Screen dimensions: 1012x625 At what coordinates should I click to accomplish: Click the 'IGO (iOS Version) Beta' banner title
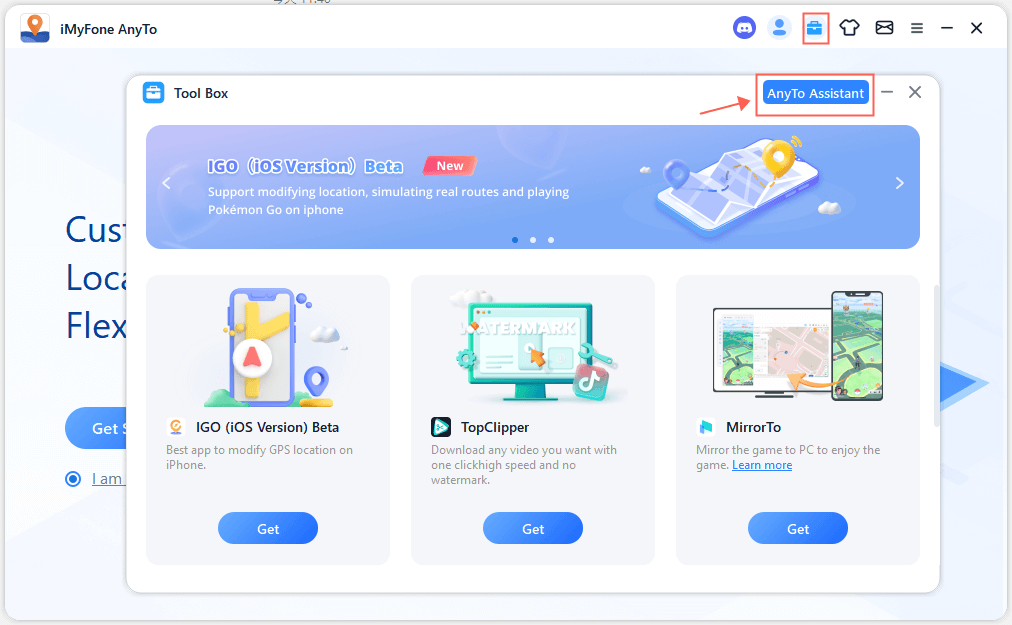305,167
